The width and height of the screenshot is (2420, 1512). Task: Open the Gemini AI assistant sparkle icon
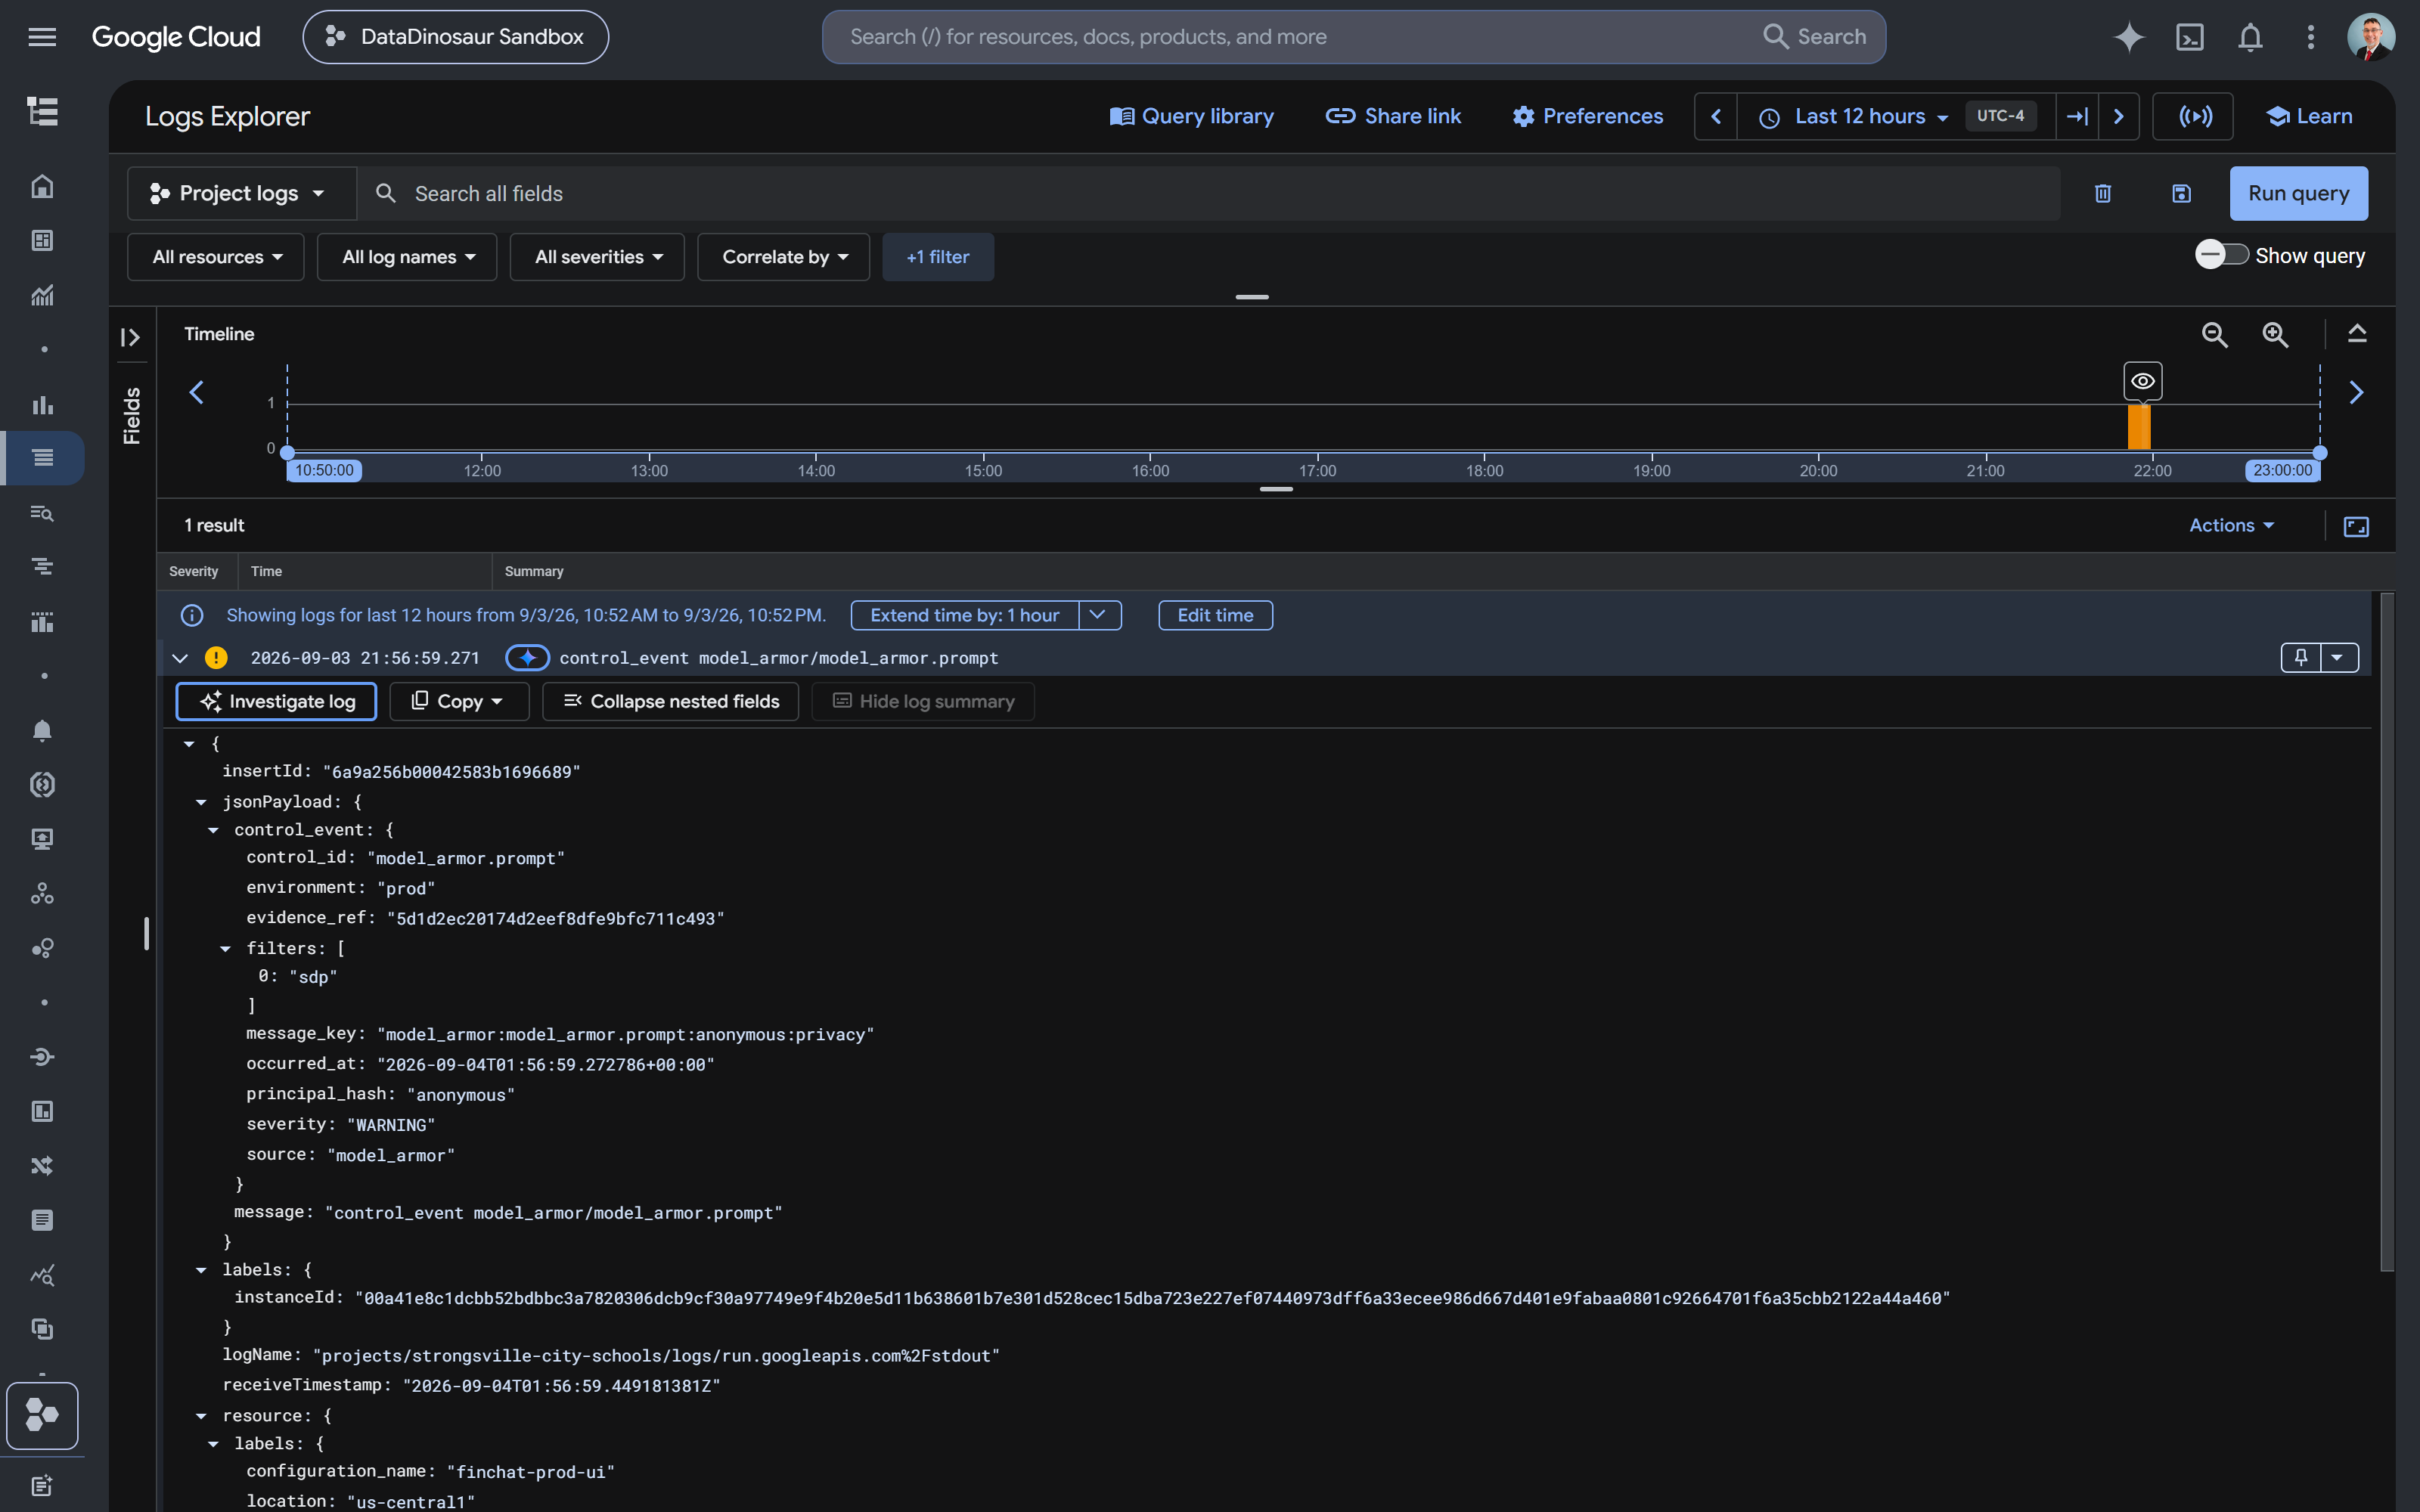point(2129,37)
